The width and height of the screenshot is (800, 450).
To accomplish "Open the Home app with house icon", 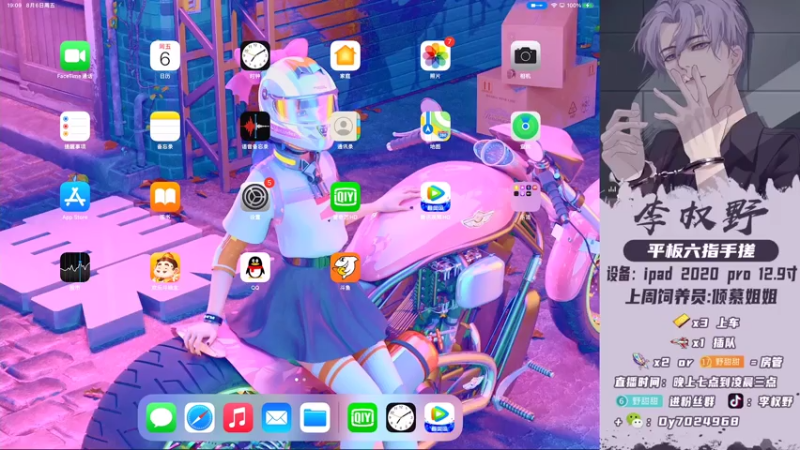I will pyautogui.click(x=345, y=56).
